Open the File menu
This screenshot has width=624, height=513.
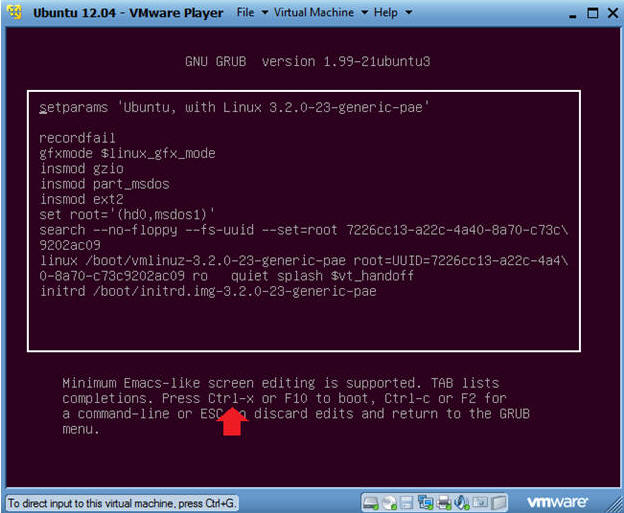[x=245, y=12]
